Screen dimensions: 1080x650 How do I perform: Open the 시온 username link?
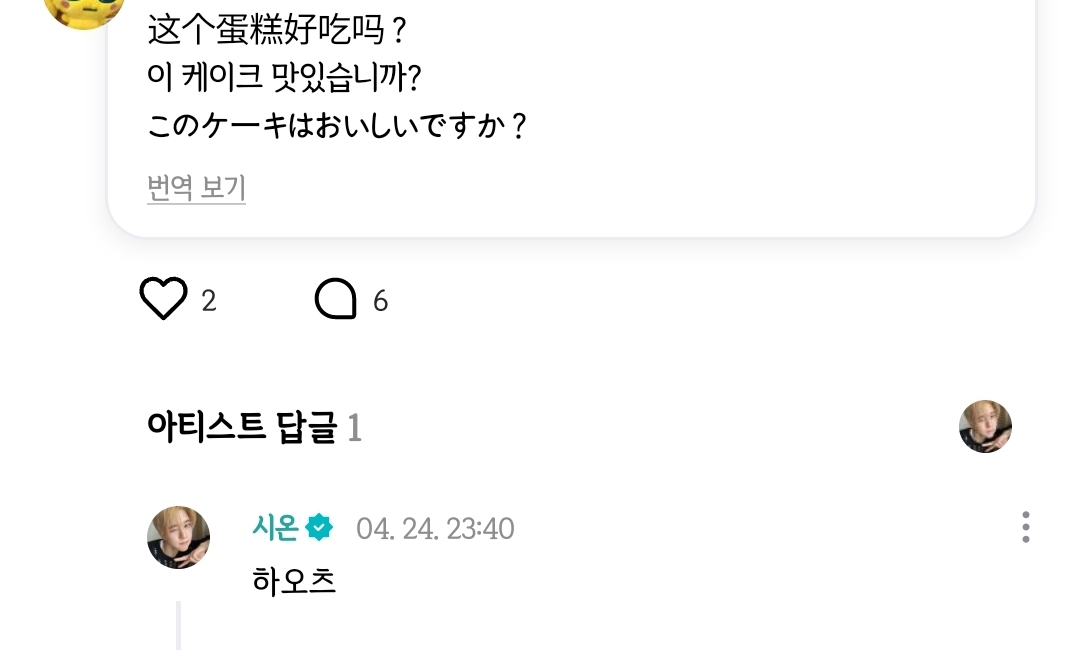[275, 527]
